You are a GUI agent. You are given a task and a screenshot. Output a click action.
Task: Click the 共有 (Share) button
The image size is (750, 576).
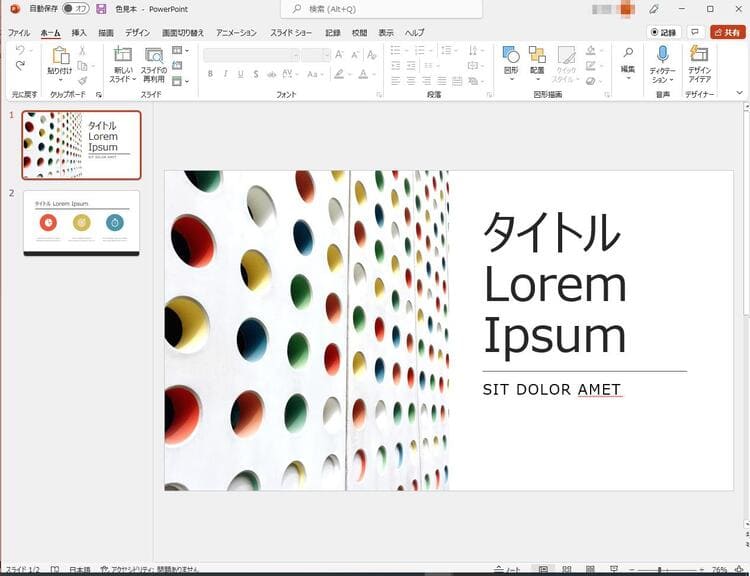[728, 32]
